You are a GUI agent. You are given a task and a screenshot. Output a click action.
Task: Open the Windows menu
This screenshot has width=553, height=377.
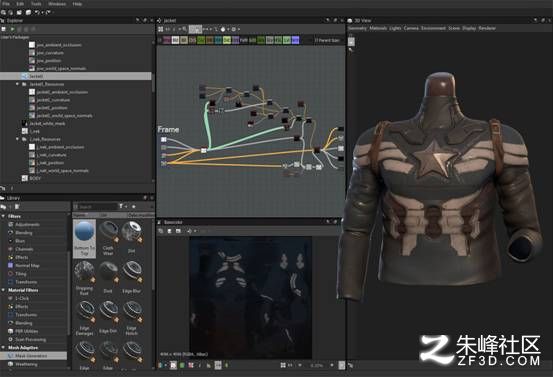57,4
